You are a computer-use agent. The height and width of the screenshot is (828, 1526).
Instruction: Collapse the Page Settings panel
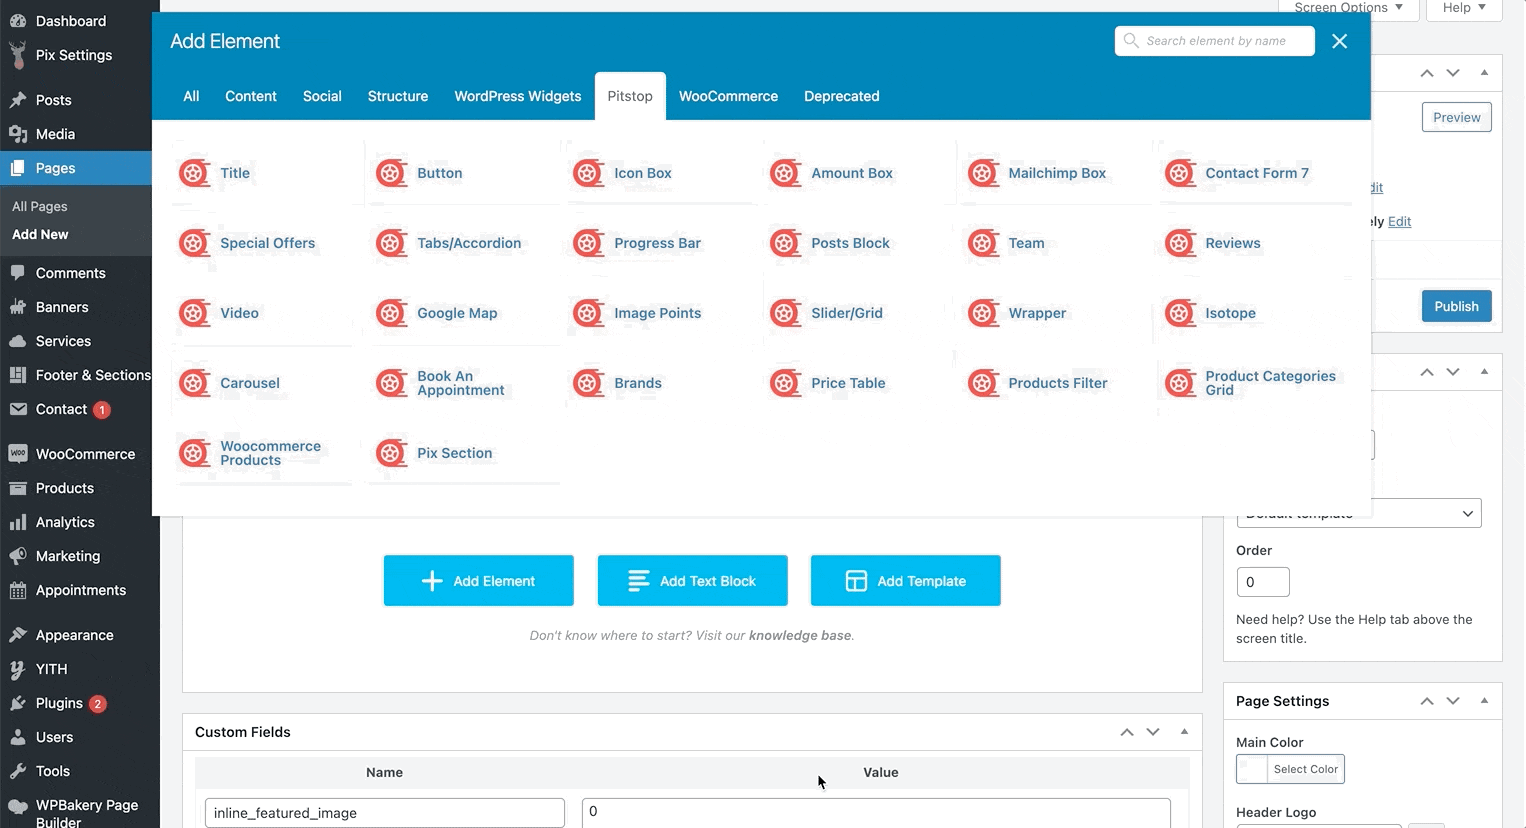coord(1484,701)
